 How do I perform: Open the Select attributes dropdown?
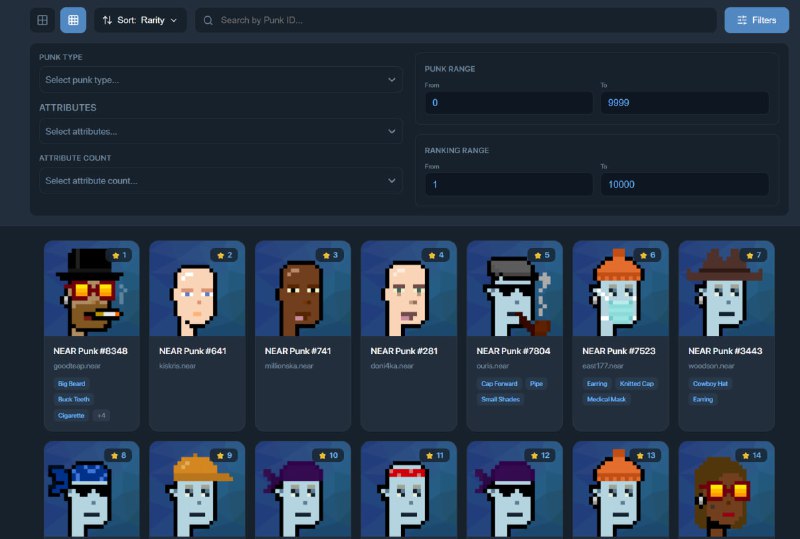[220, 131]
